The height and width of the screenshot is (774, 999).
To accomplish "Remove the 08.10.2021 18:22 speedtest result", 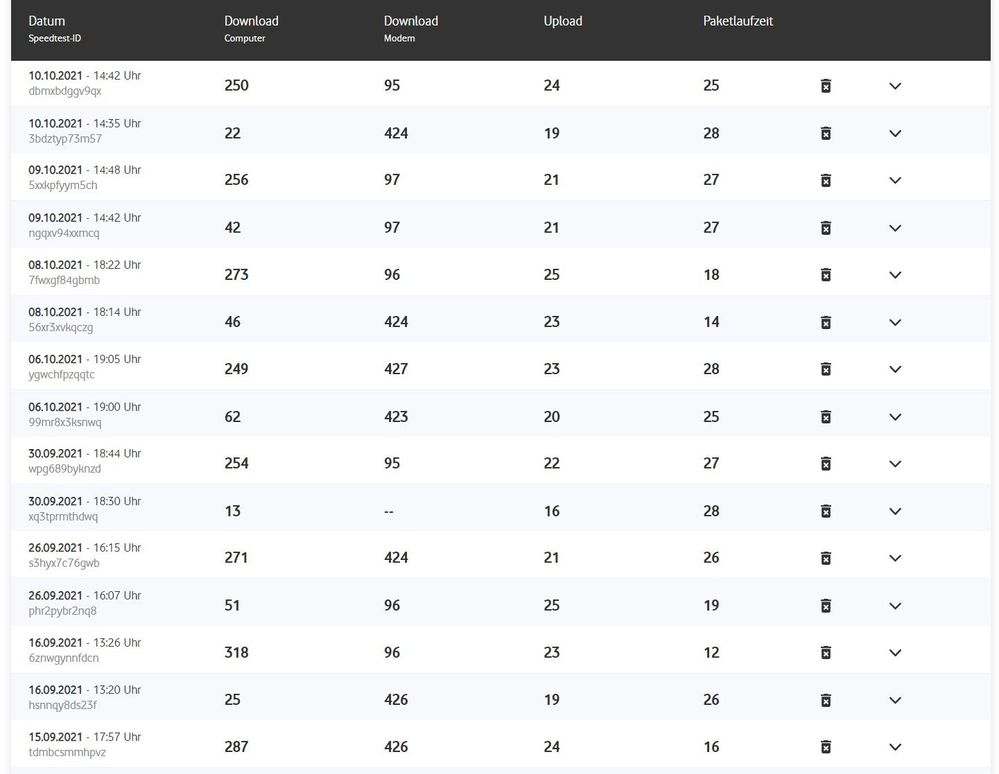I will click(826, 275).
